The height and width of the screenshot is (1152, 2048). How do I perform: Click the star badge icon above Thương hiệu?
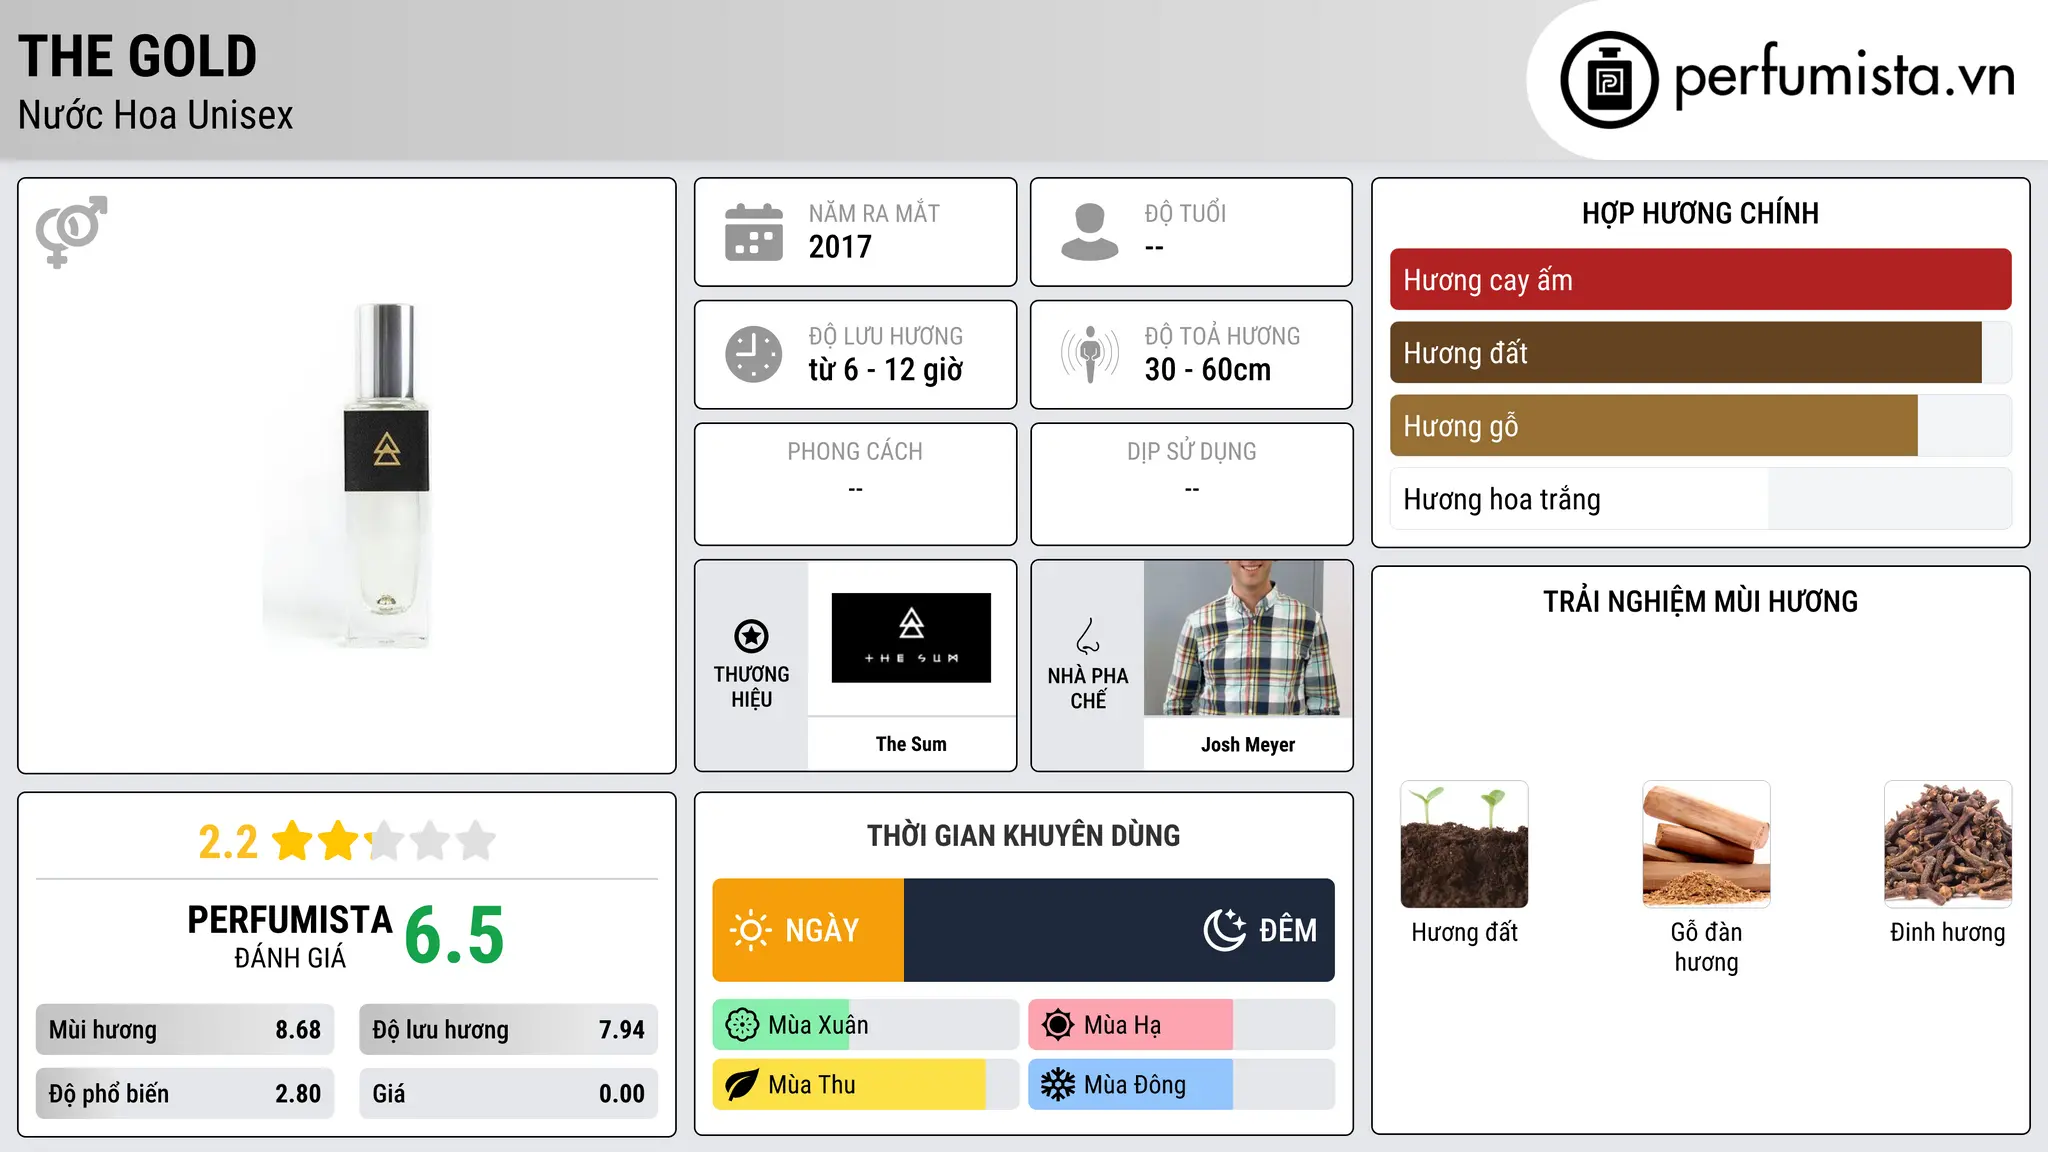pos(751,636)
